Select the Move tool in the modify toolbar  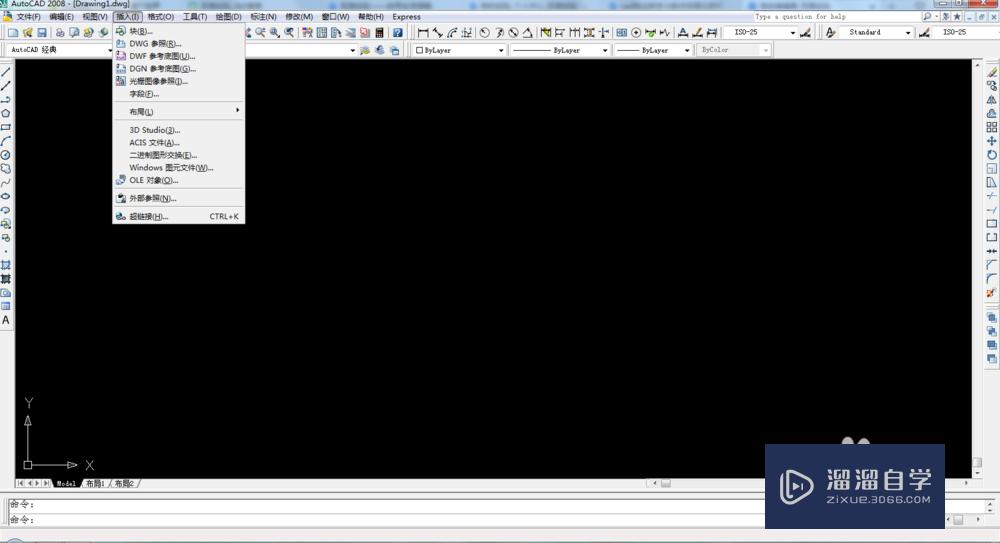click(991, 141)
